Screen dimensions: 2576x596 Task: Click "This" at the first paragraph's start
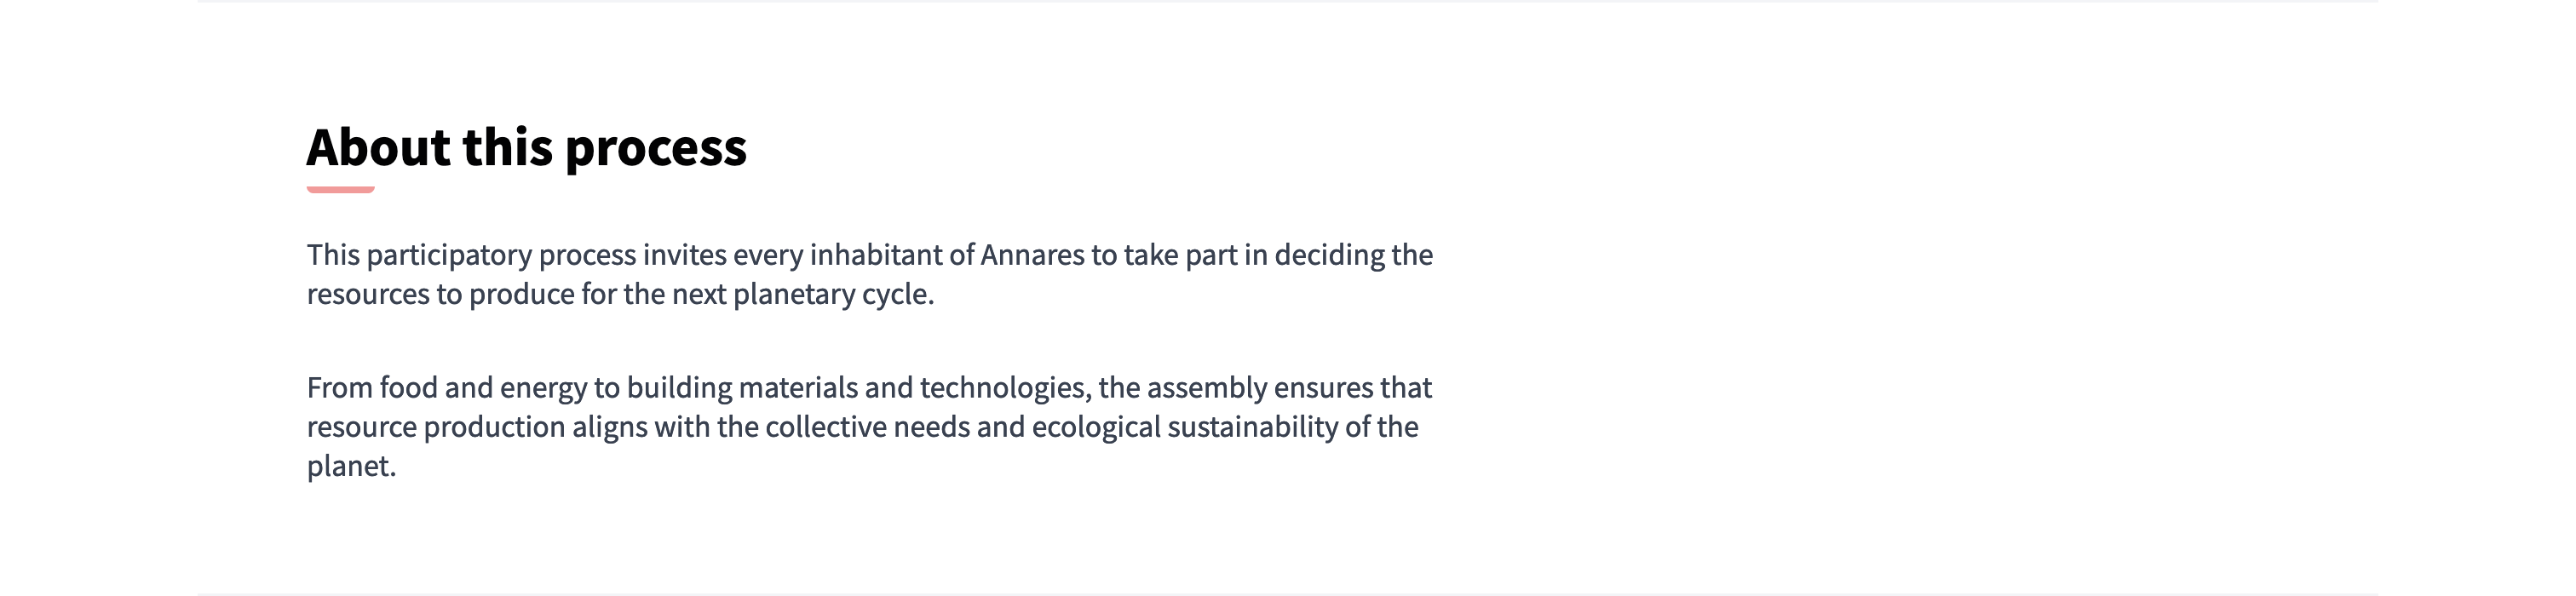point(333,255)
